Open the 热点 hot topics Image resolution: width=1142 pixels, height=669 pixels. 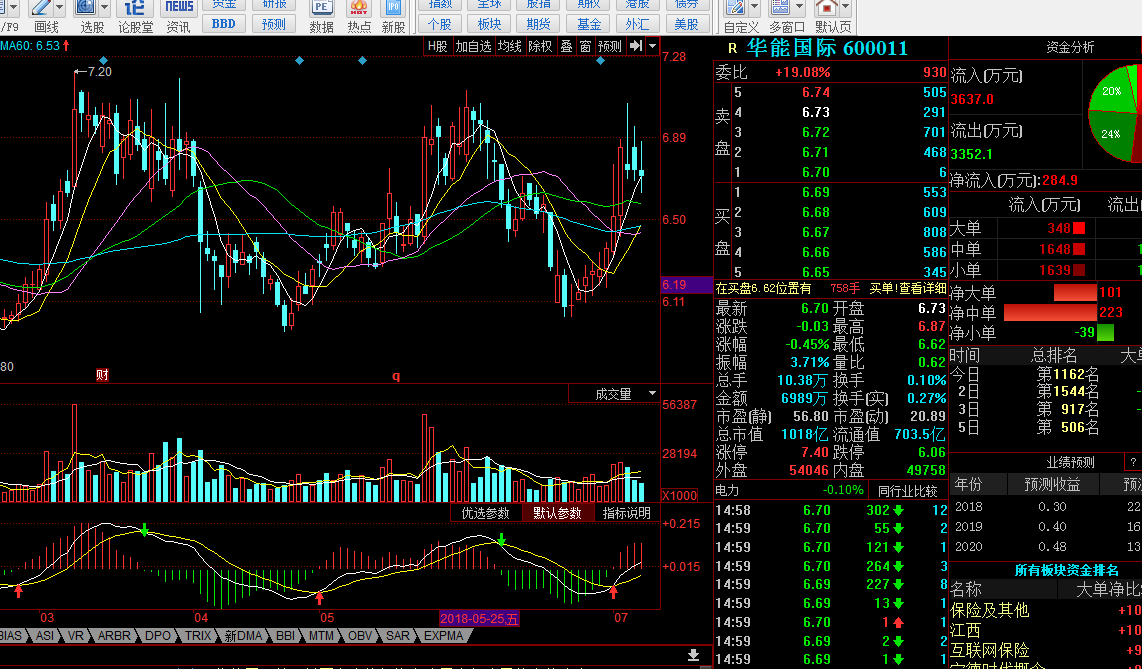point(359,16)
